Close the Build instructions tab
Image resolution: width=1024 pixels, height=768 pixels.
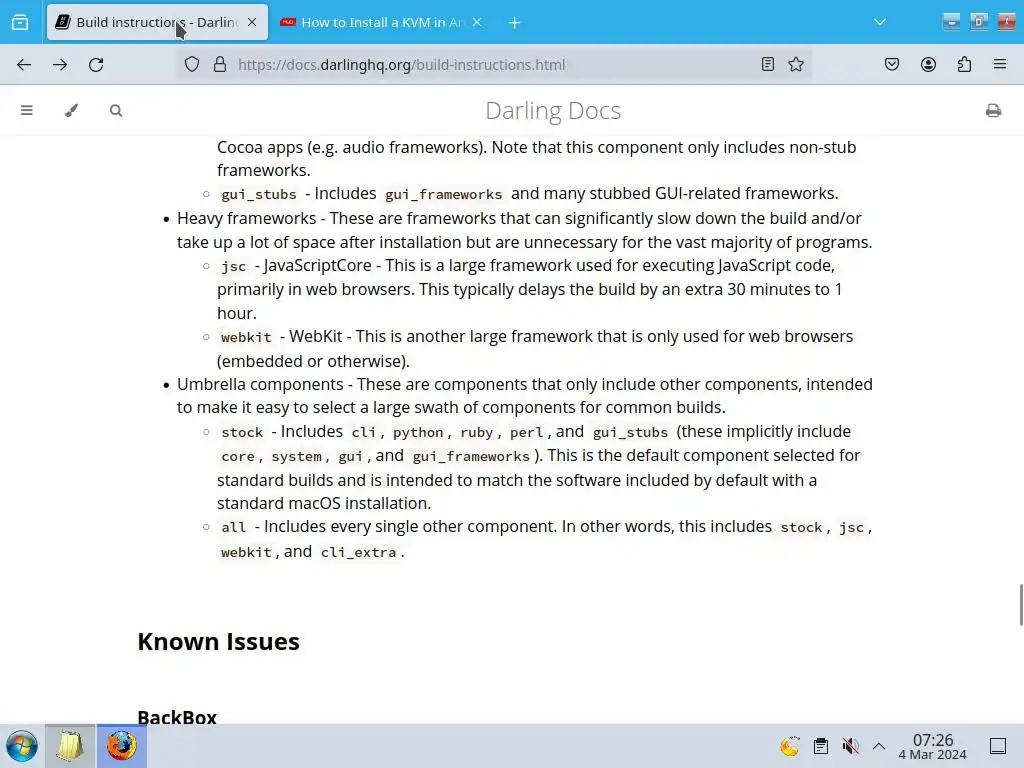[252, 22]
